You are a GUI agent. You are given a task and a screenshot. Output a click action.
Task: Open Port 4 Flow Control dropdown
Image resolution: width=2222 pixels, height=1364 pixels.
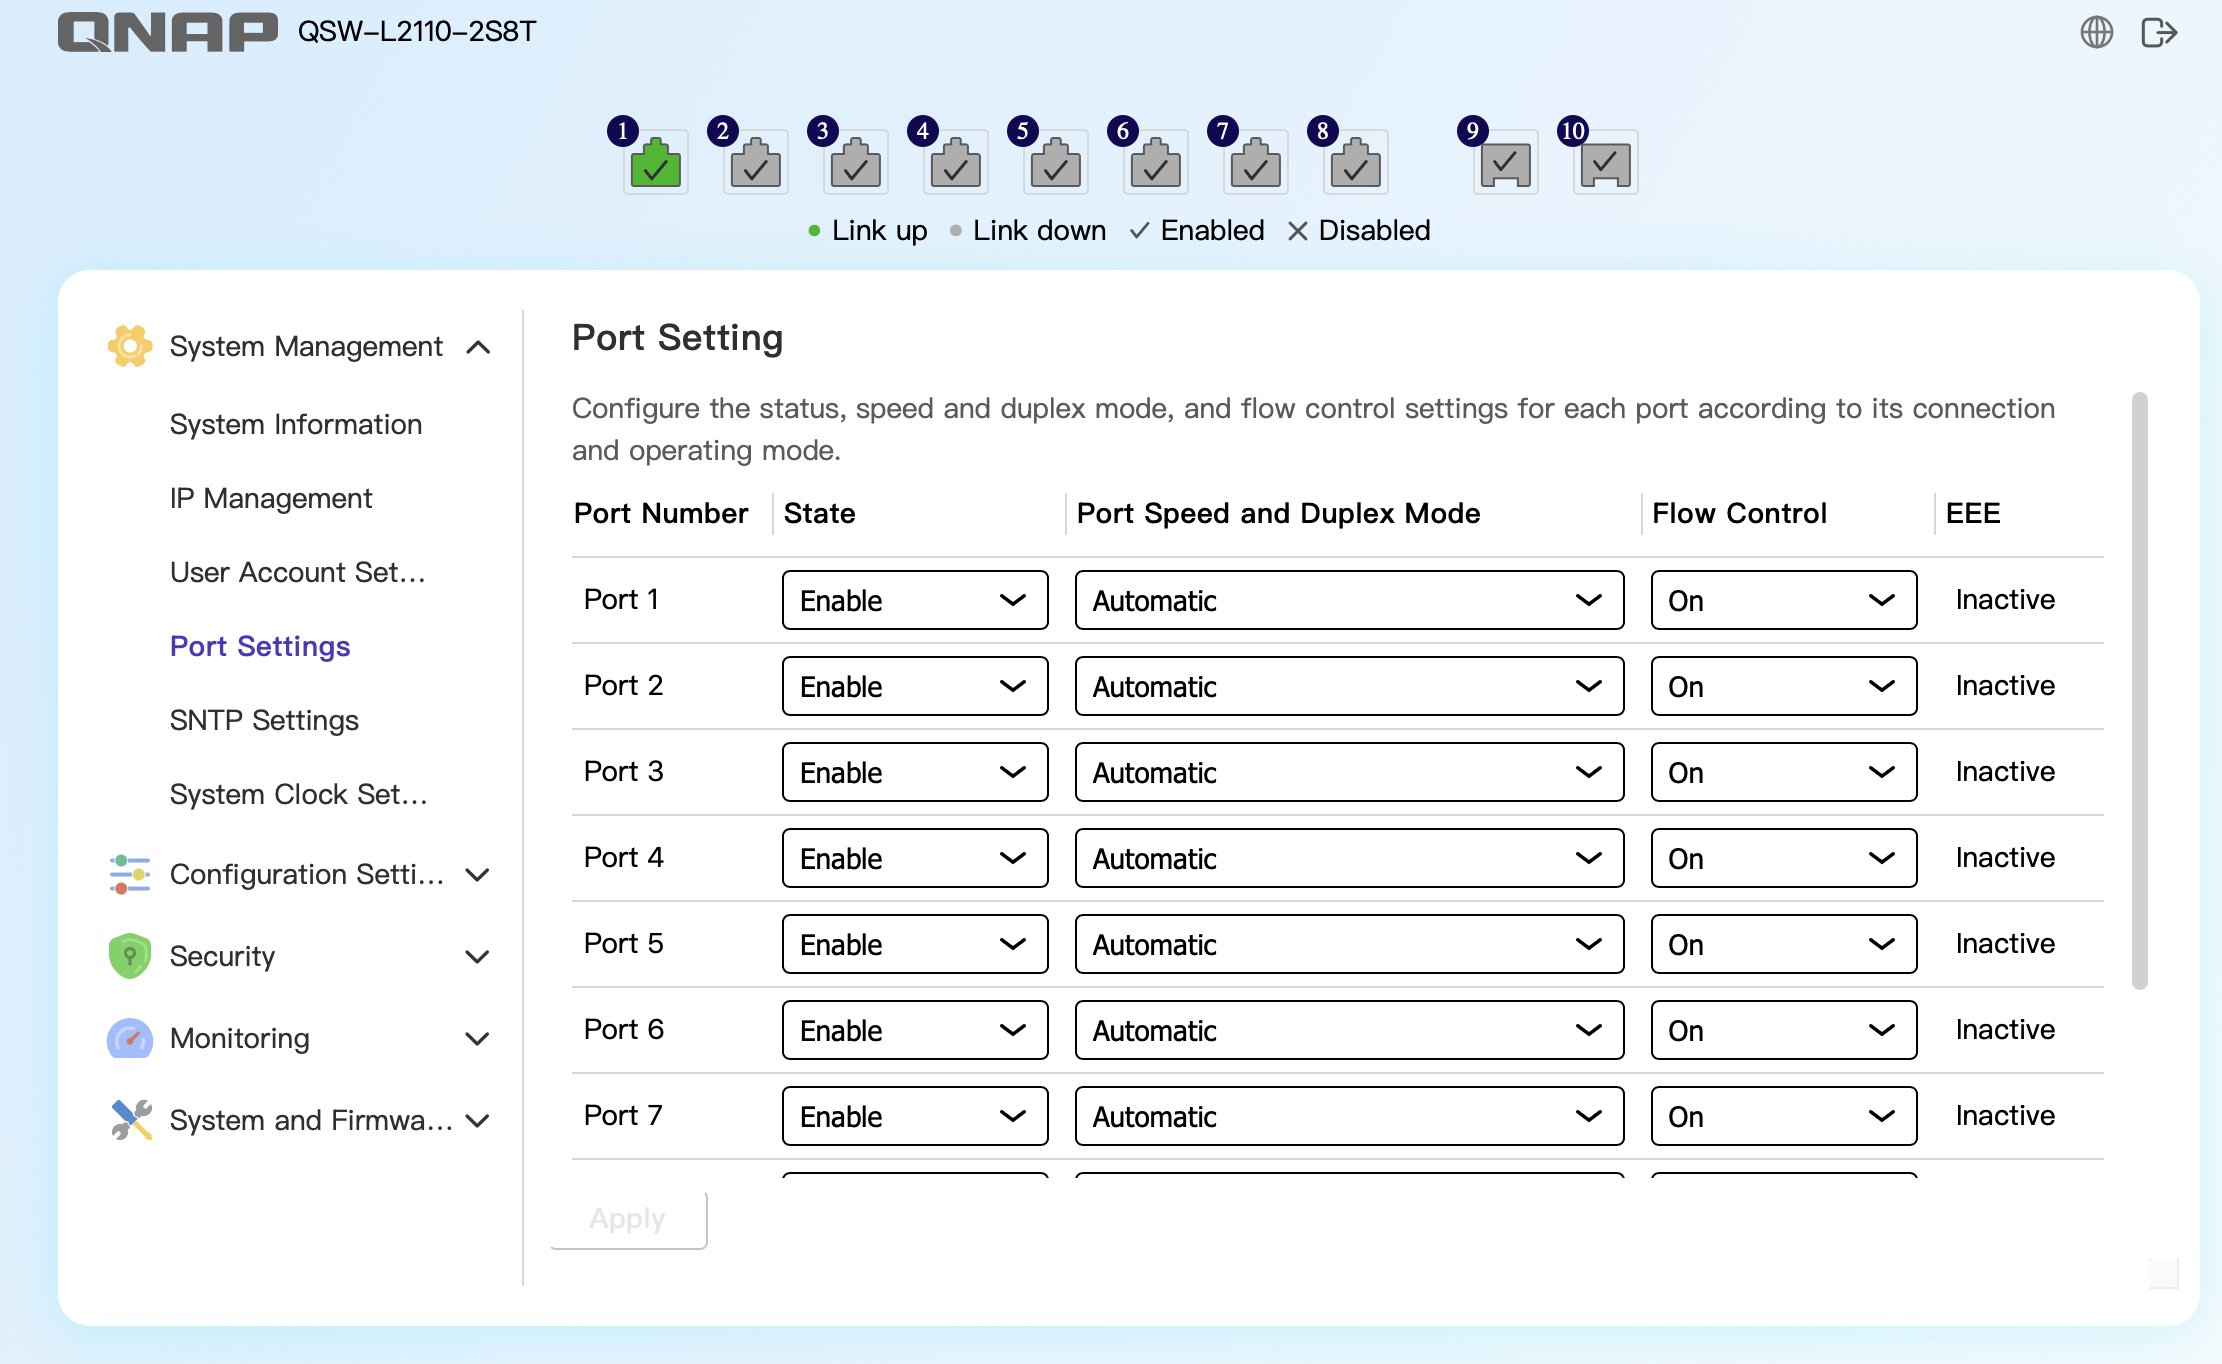1784,858
